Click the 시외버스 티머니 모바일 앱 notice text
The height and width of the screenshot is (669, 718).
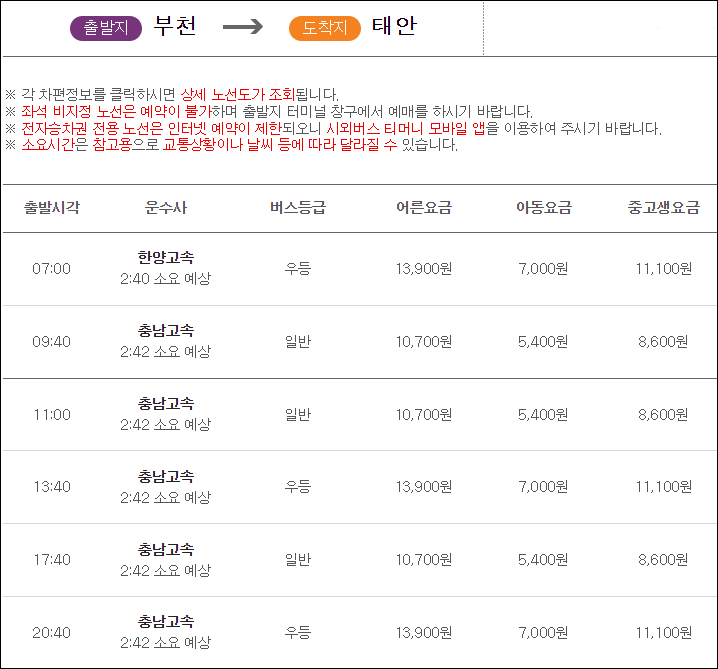coord(405,128)
